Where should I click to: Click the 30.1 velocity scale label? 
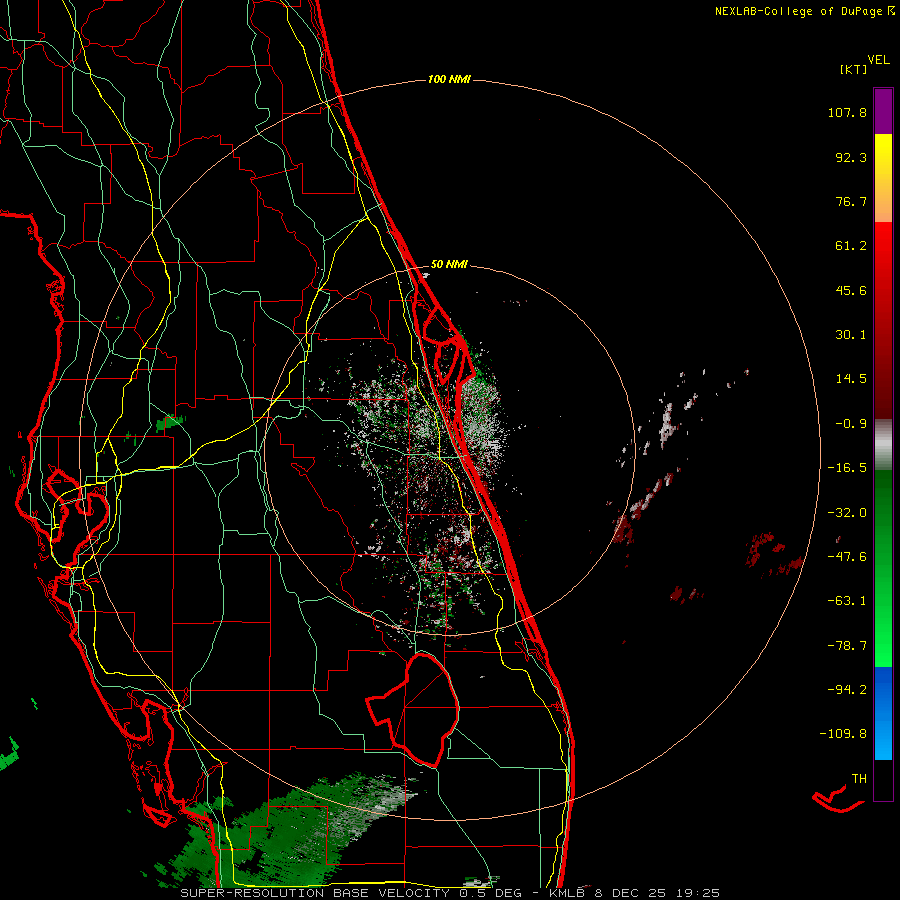851,335
